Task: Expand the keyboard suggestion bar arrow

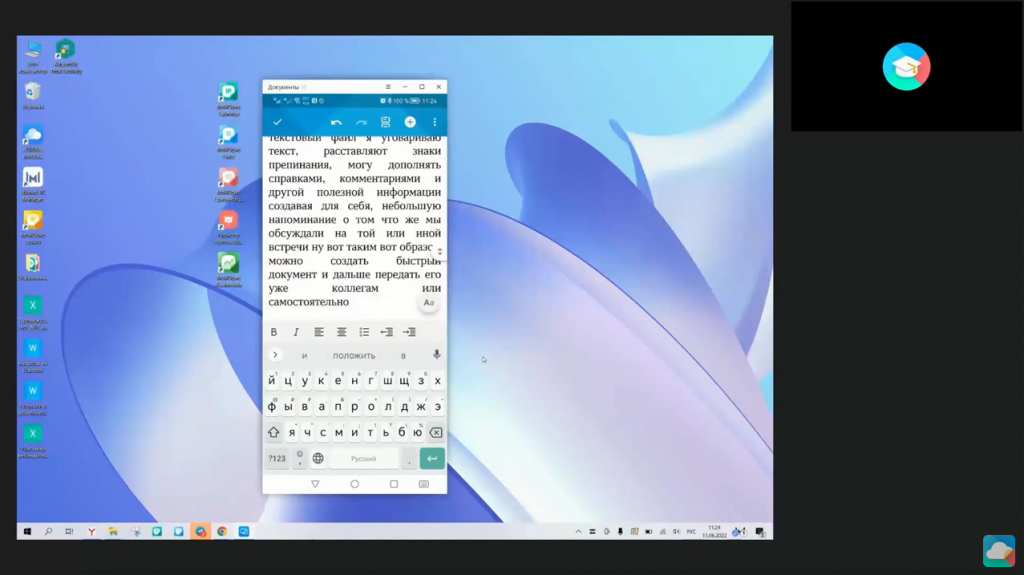Action: click(x=275, y=355)
